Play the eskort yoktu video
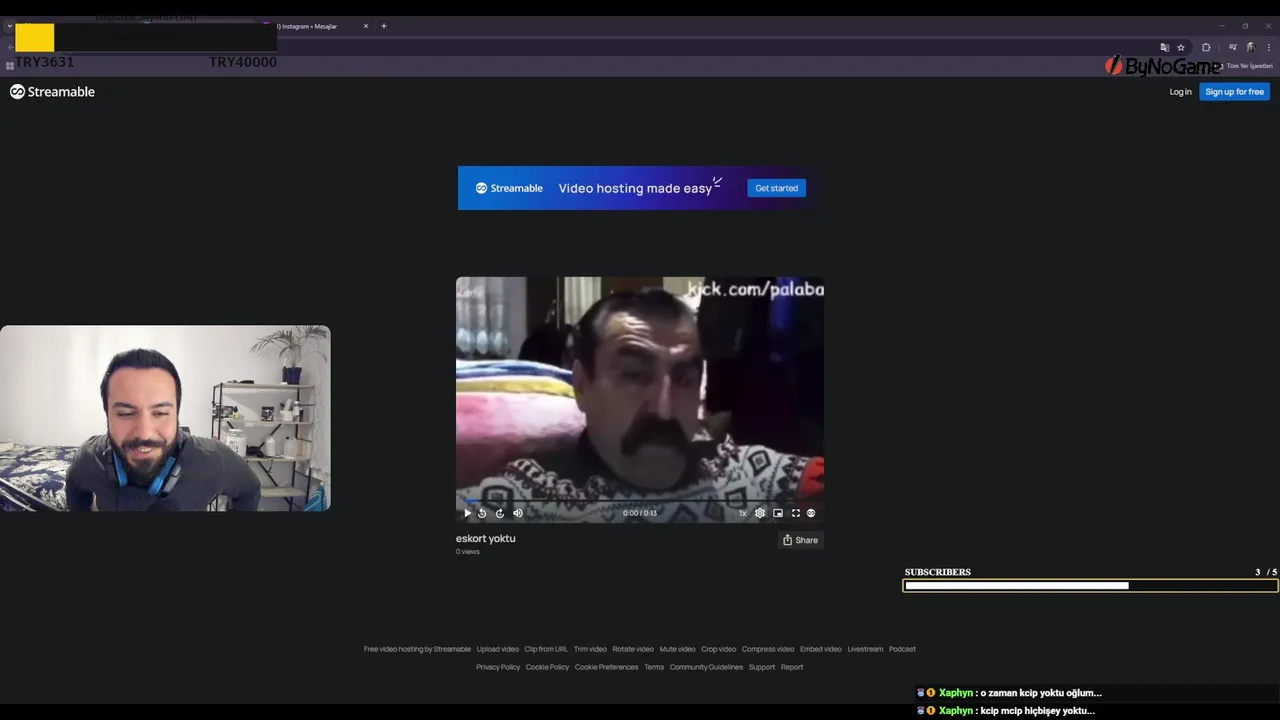Viewport: 1280px width, 720px height. coord(467,513)
